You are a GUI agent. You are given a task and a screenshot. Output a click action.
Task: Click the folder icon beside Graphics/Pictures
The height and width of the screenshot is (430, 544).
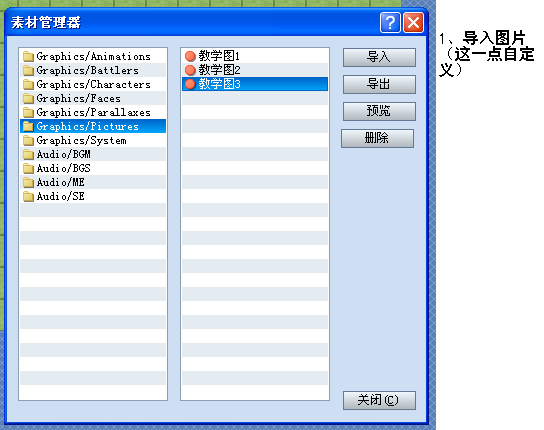[x=28, y=126]
